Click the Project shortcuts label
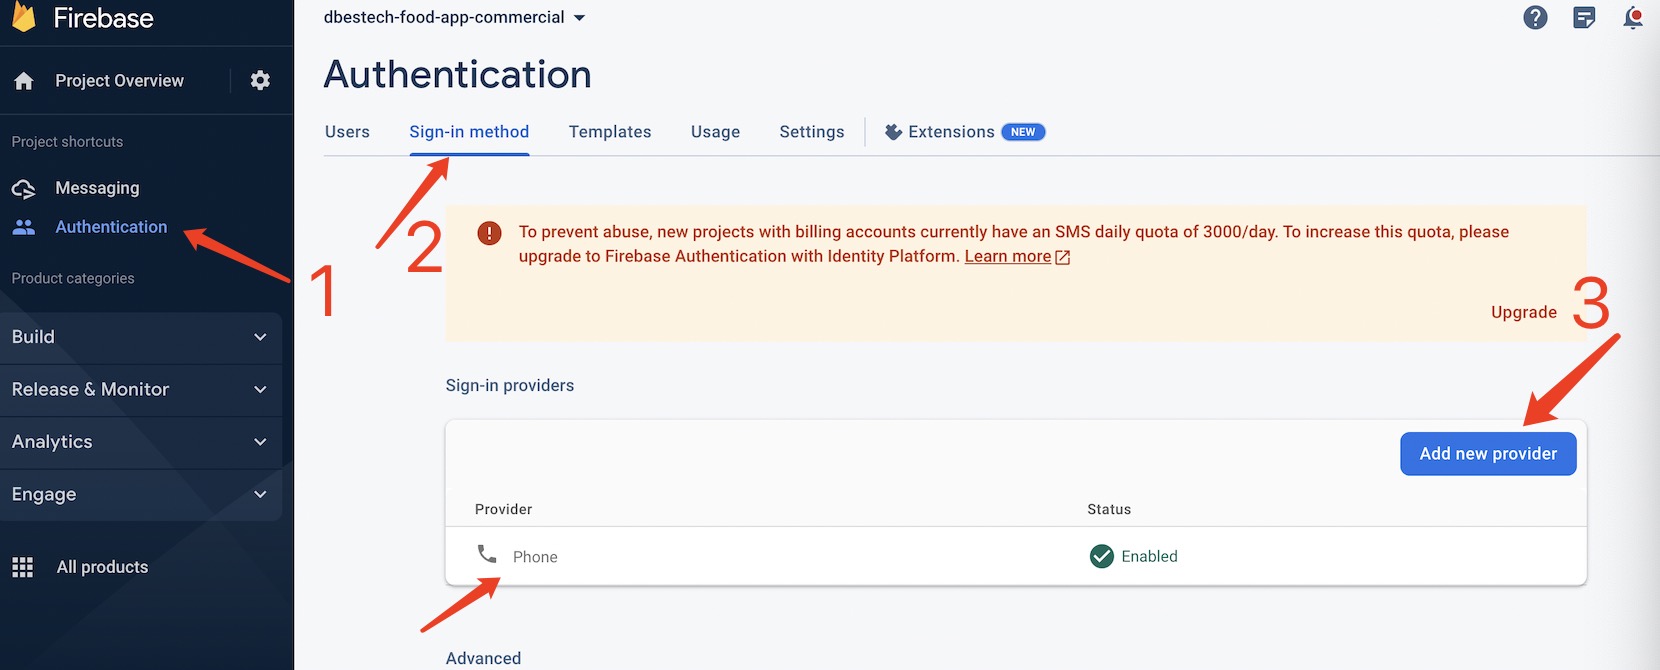The height and width of the screenshot is (670, 1660). 67,142
